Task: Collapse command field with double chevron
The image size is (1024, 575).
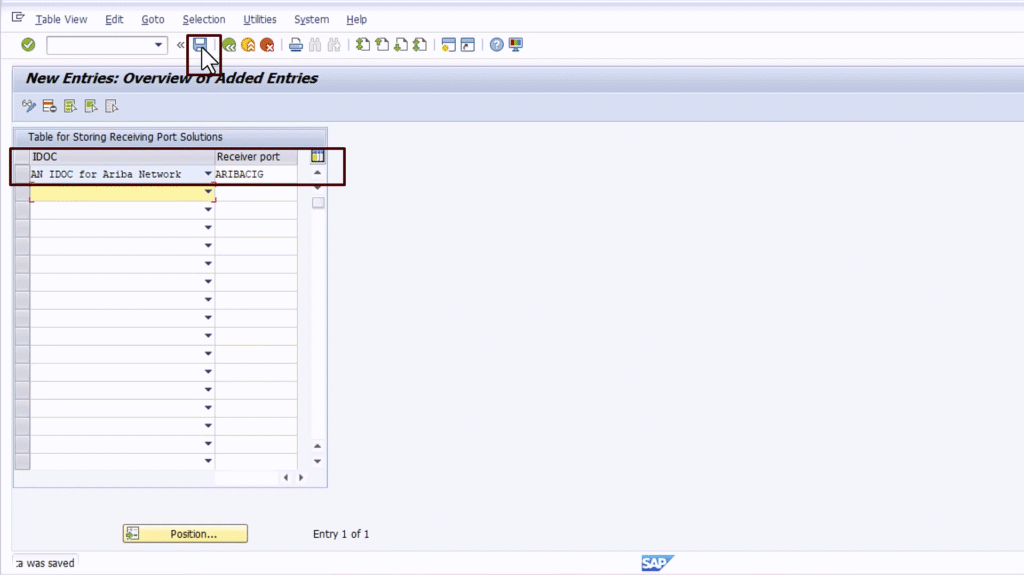Action: (x=180, y=45)
